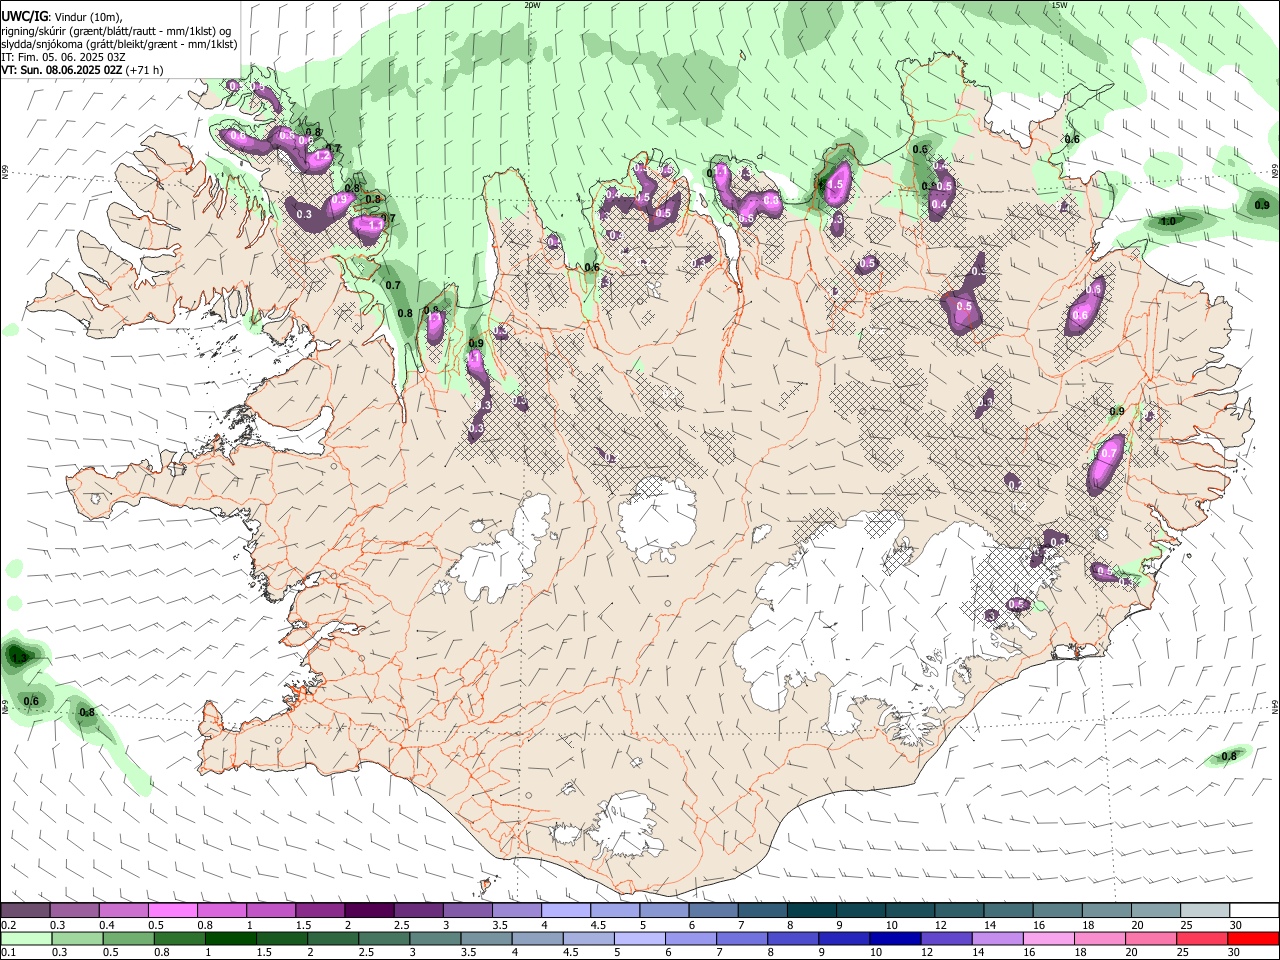The image size is (1280, 960).
Task: Select the lavender snow swatch between 4 and 4.5
Action: pos(566,911)
